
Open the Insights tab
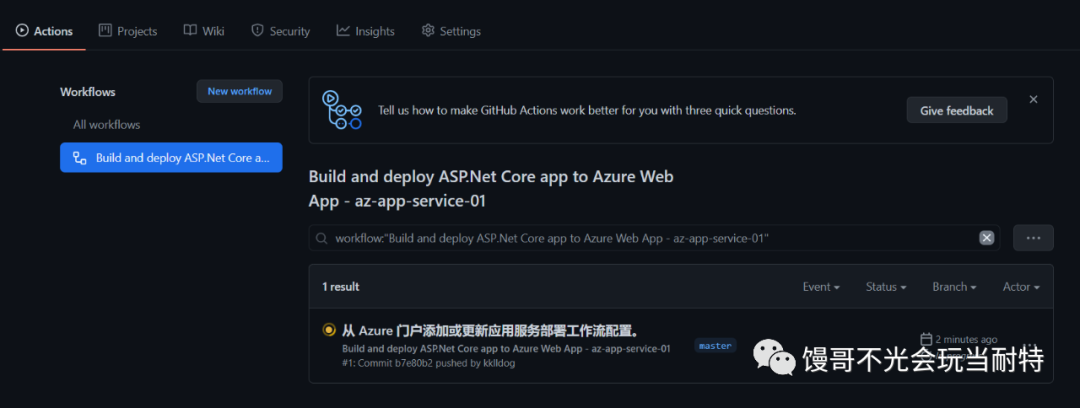(365, 31)
